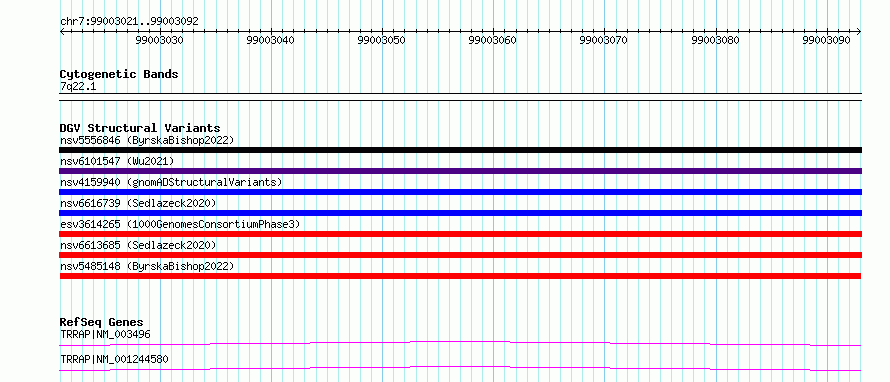Click ruler tick label 99003030
Image resolution: width=890 pixels, height=382 pixels.
click(160, 41)
